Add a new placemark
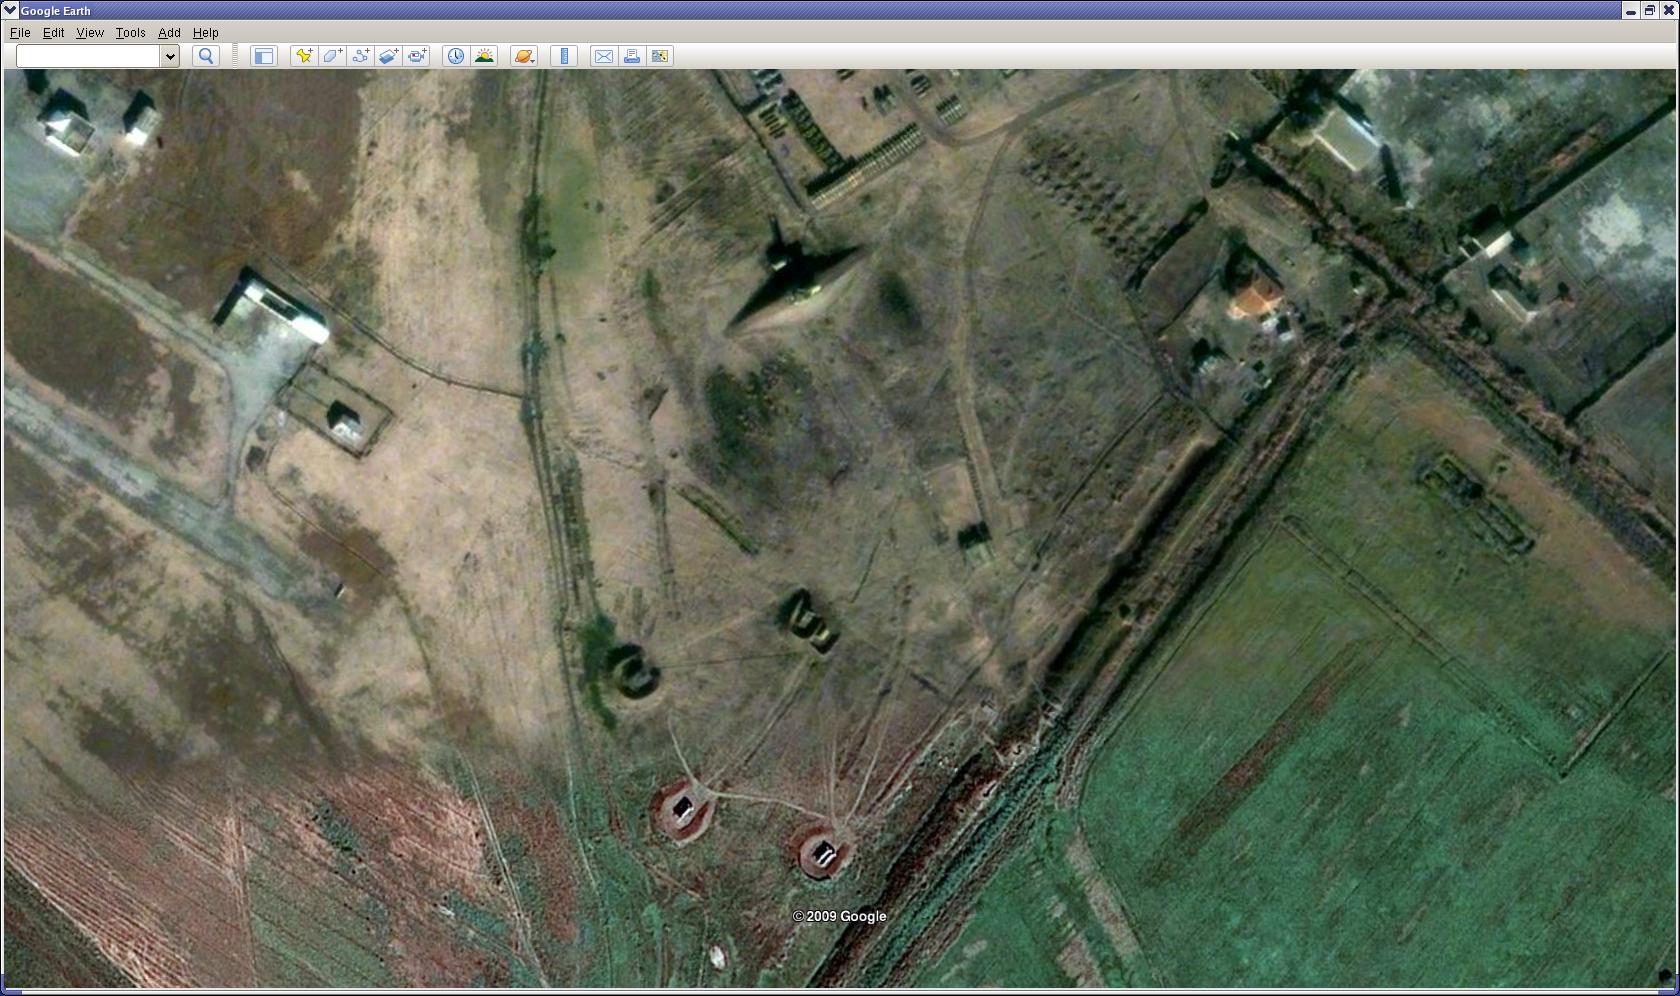 tap(303, 56)
